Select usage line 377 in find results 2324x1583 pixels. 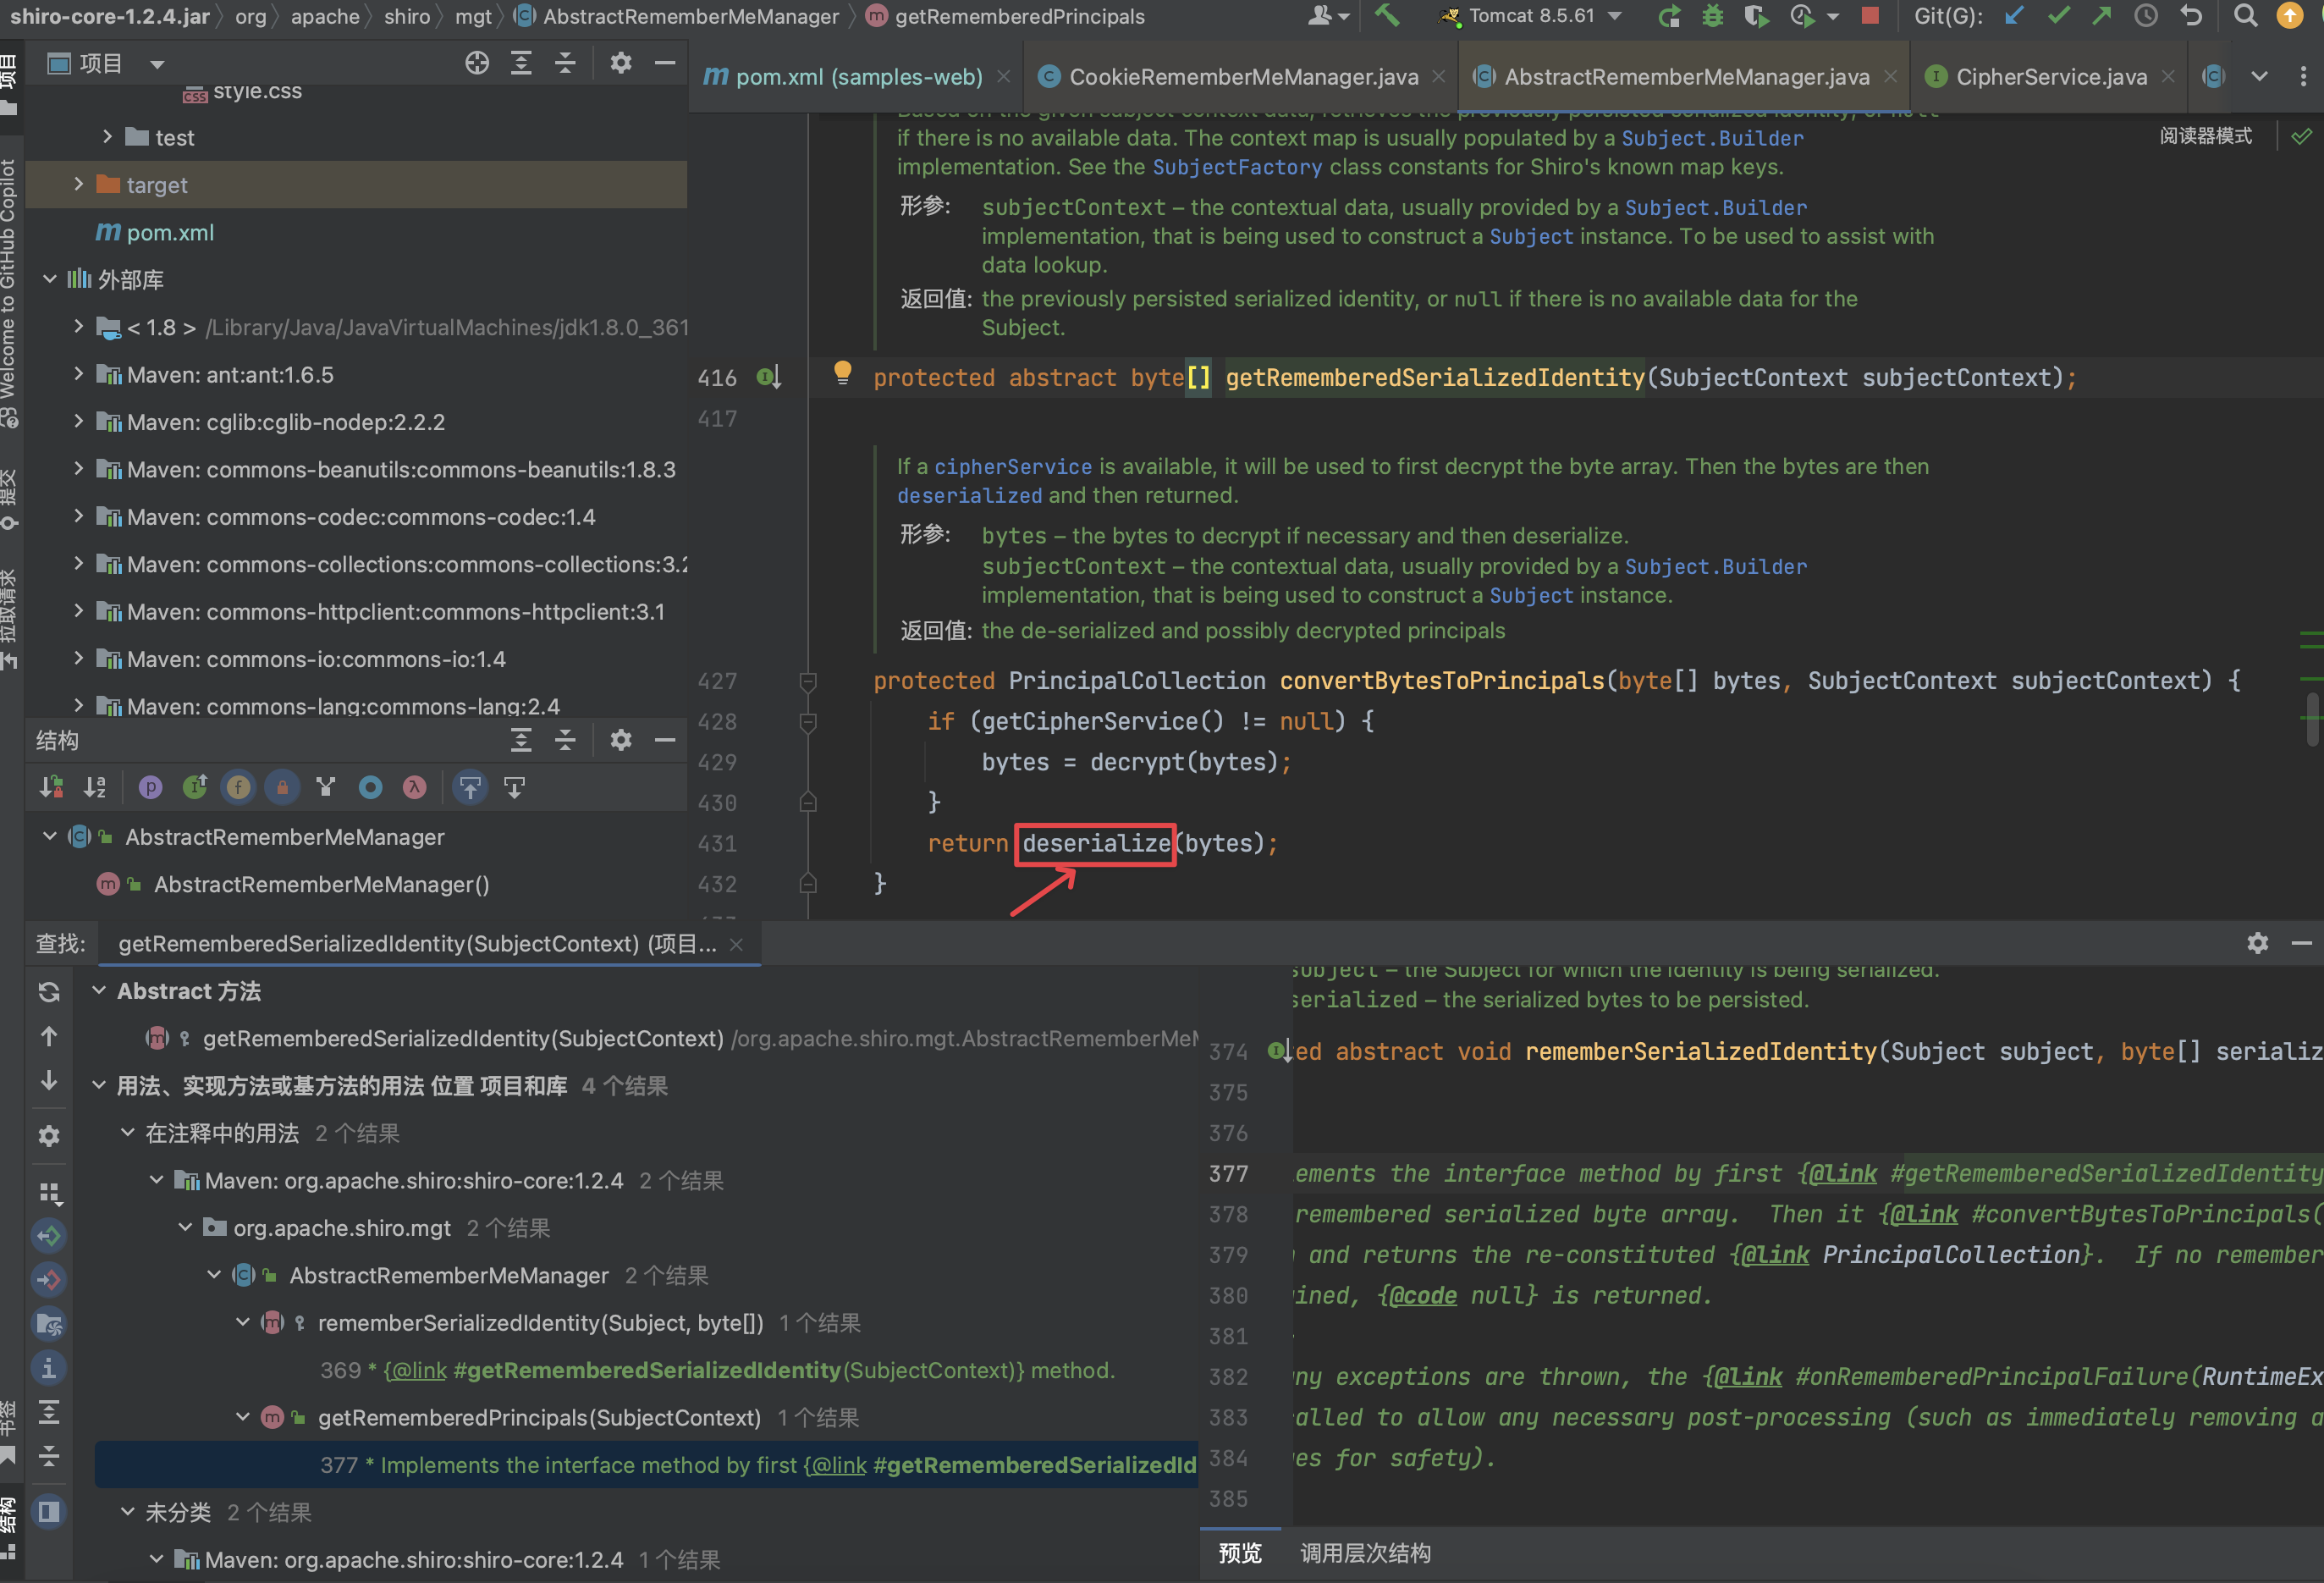tap(646, 1464)
